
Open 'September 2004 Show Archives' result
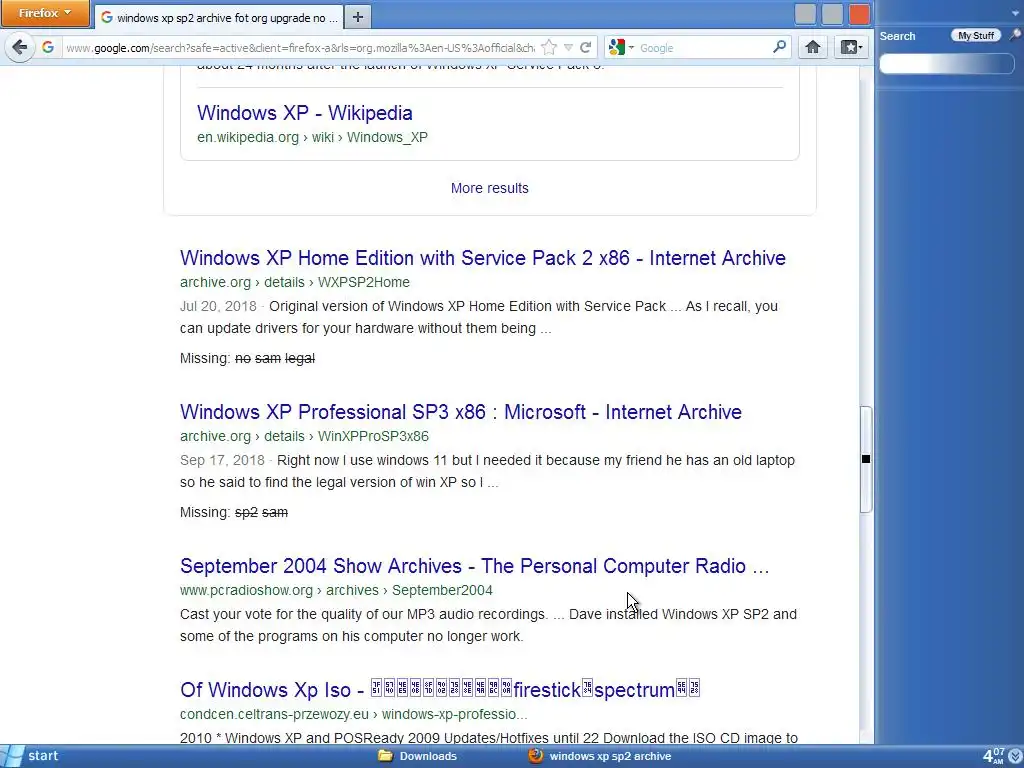[x=474, y=566]
